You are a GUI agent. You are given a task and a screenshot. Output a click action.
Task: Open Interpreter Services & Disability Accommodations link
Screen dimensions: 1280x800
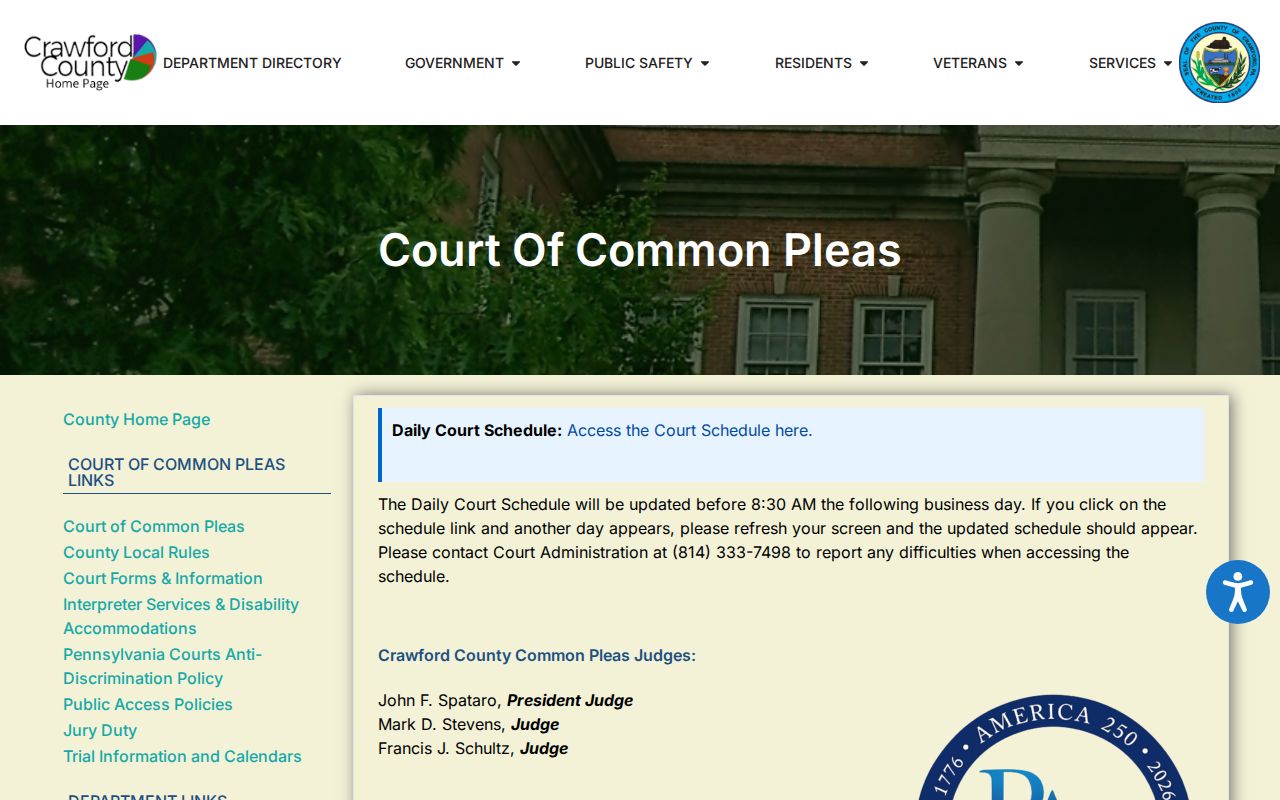point(181,616)
